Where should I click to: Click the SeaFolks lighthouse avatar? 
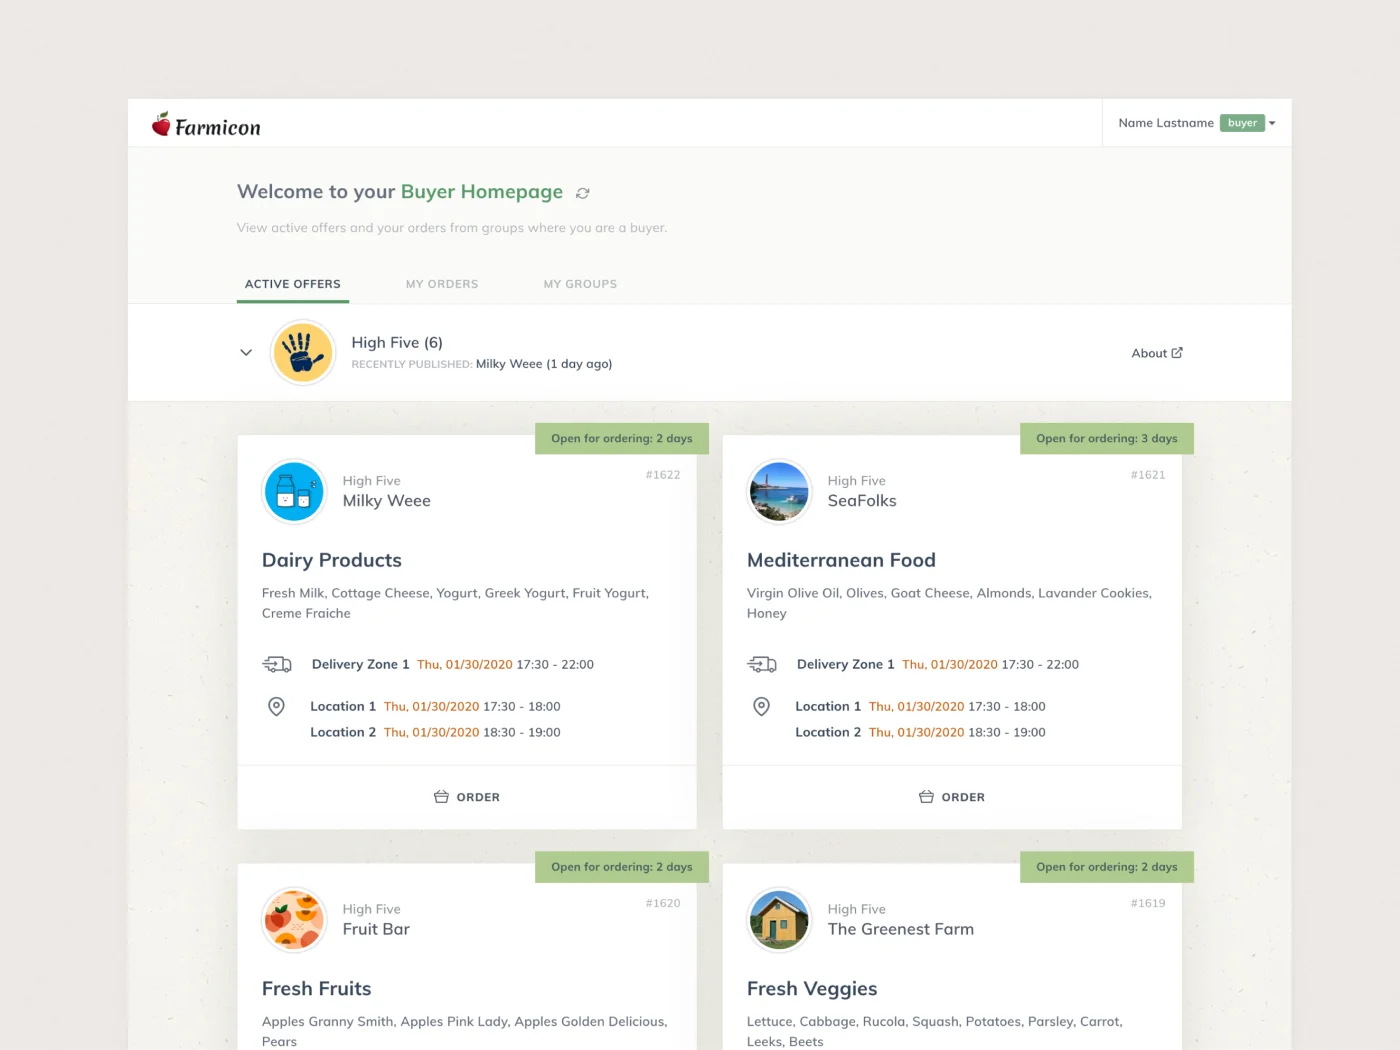point(779,491)
